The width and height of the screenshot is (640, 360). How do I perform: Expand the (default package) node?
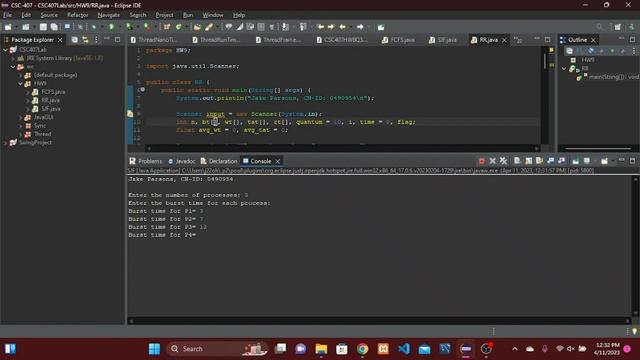20,75
